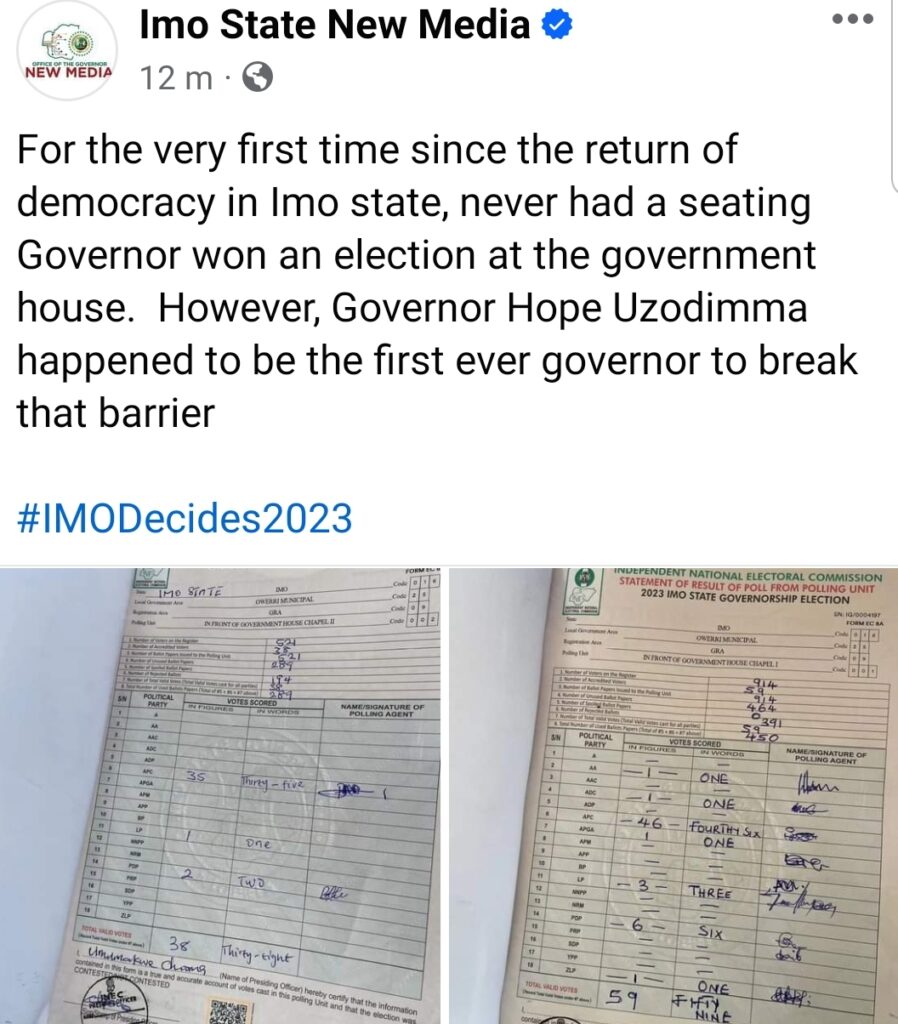Open the Imo State New Media page name

tap(334, 26)
